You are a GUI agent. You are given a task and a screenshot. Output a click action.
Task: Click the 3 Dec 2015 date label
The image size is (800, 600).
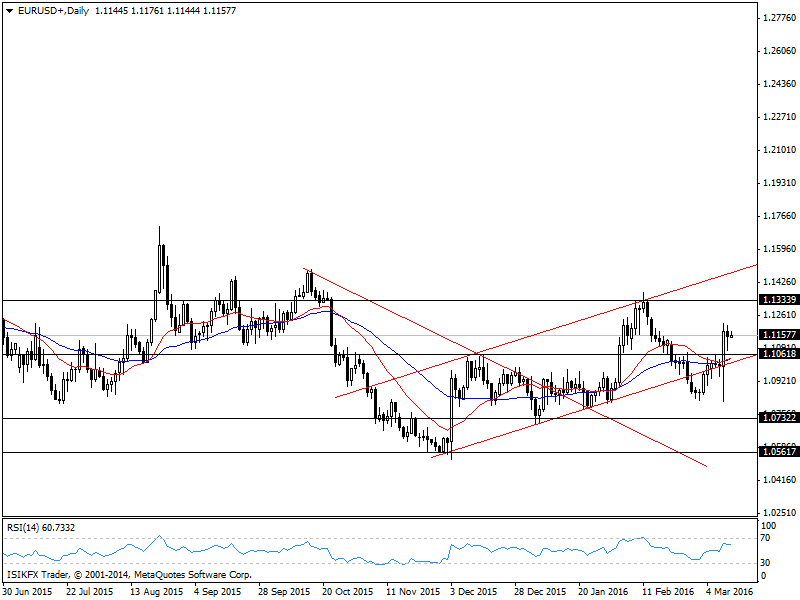pyautogui.click(x=473, y=591)
